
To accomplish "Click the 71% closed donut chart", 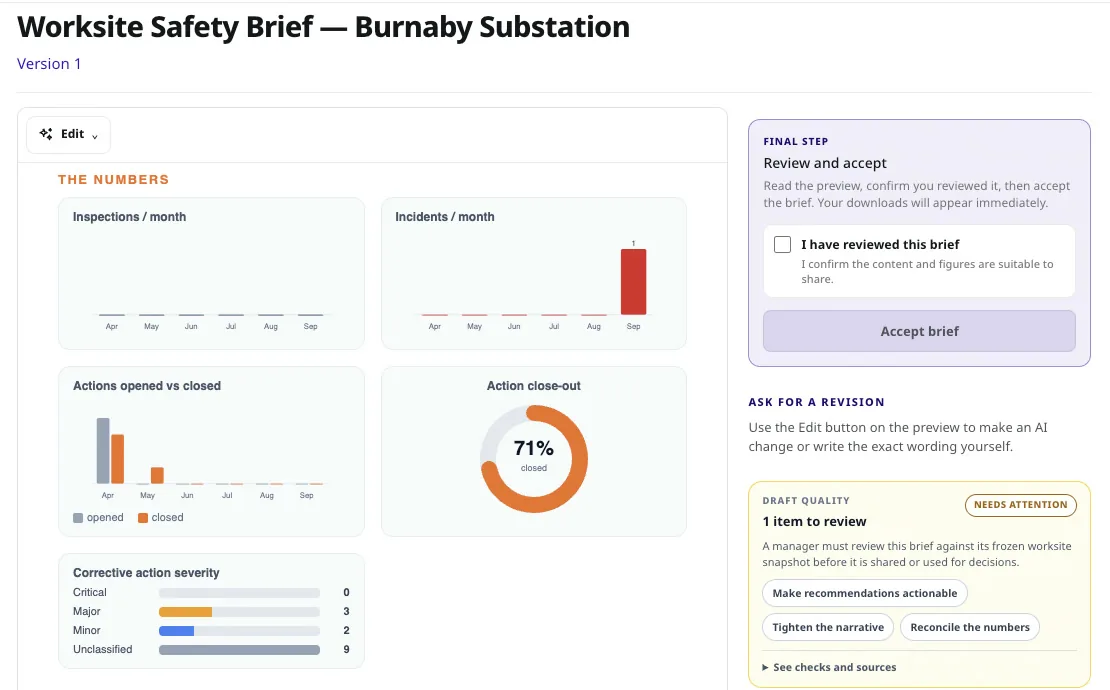I will tap(534, 459).
